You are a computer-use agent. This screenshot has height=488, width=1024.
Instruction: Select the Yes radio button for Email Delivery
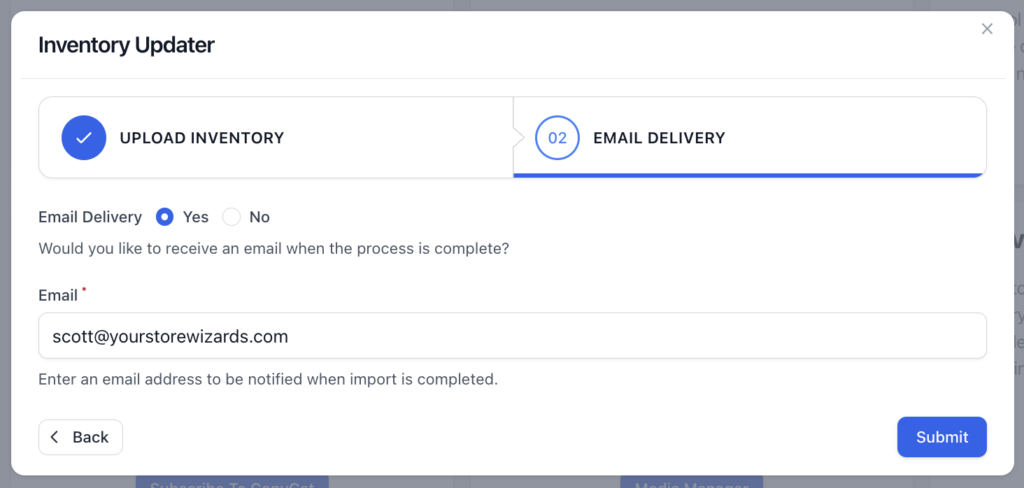165,217
